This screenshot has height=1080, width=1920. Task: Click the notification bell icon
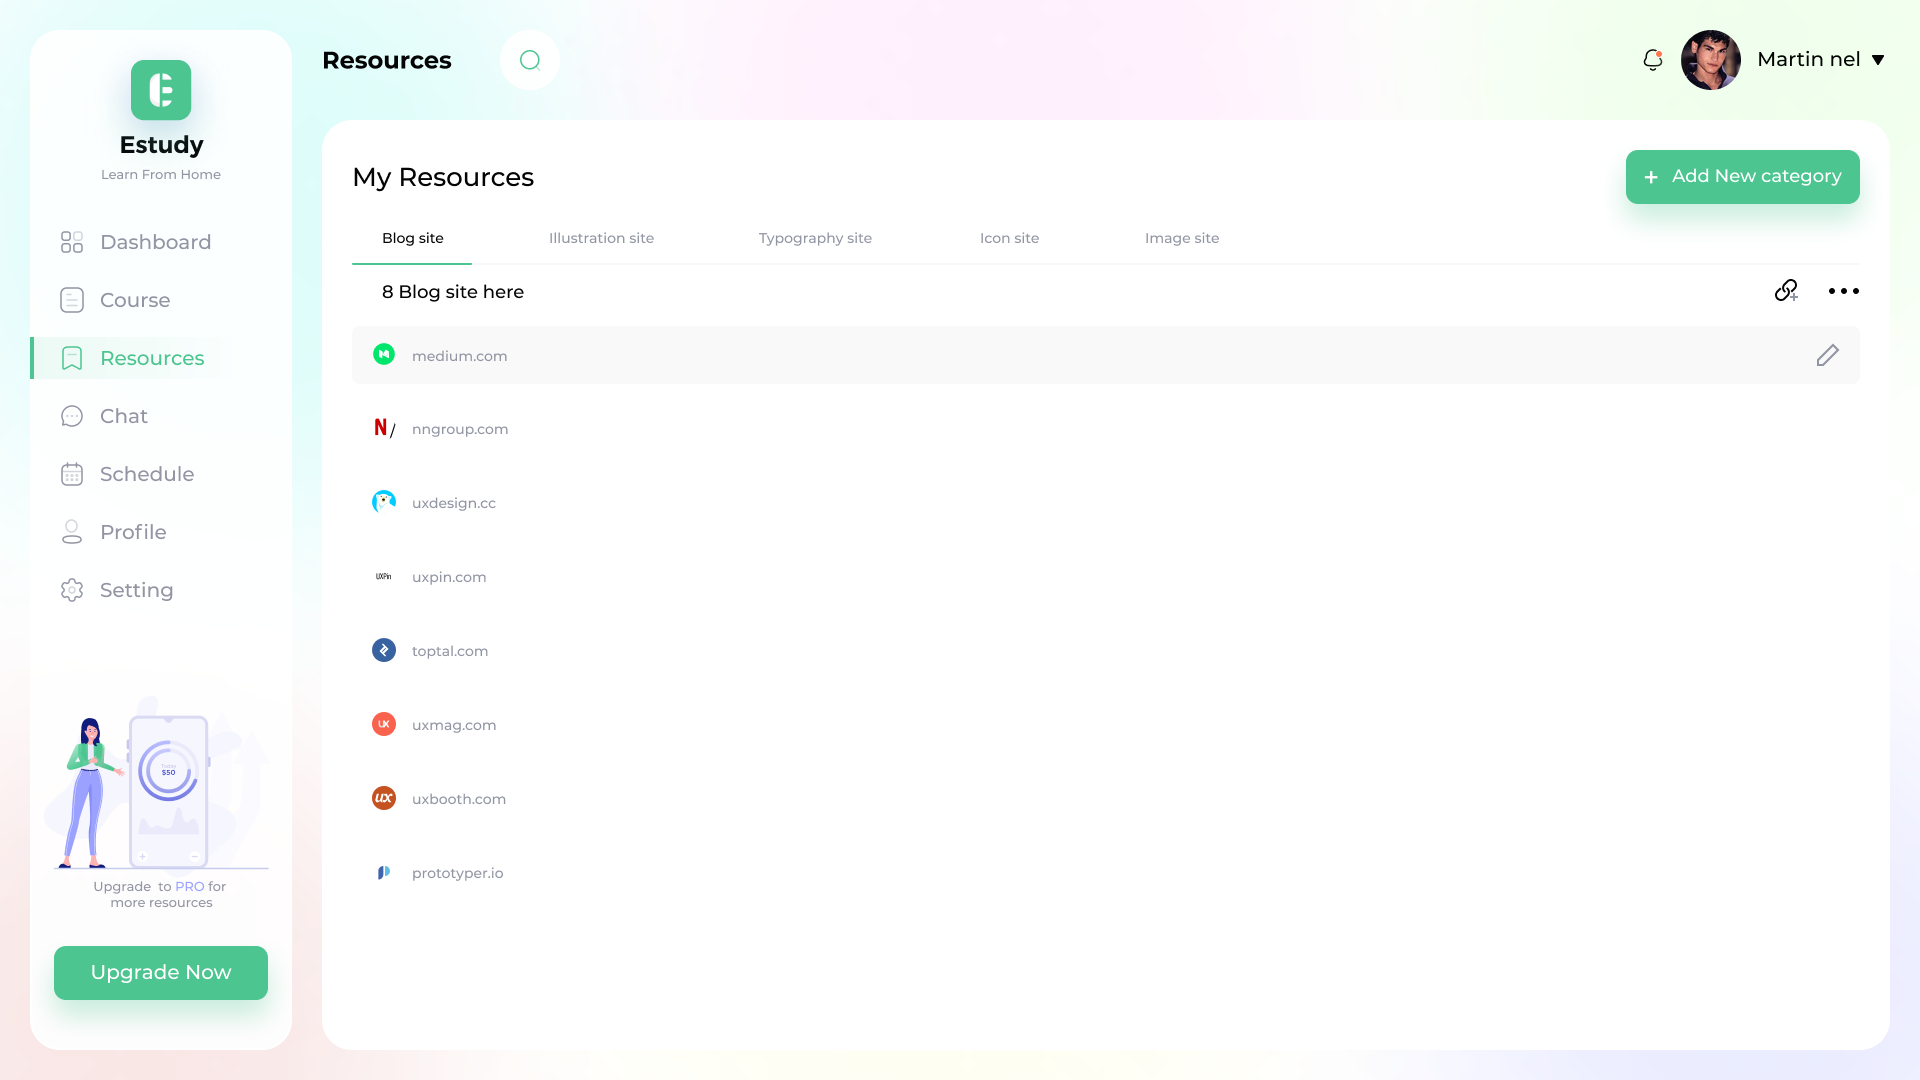[x=1652, y=60]
